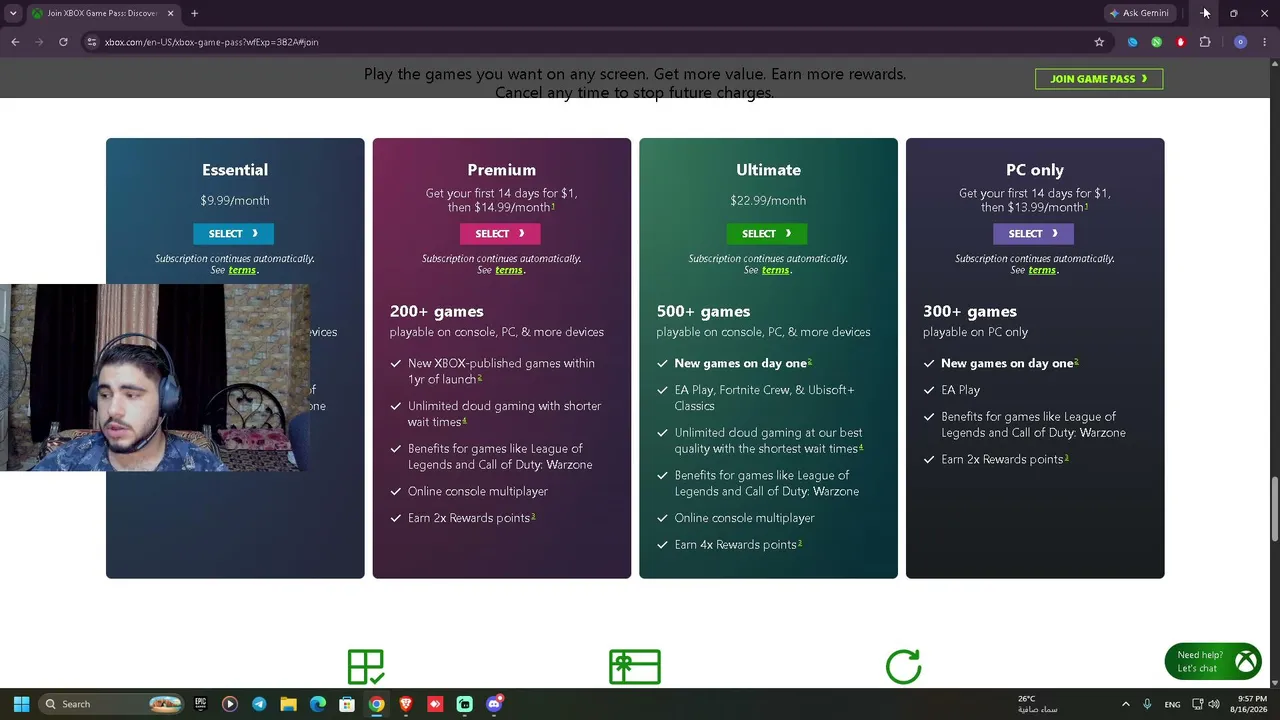The image size is (1280, 720).
Task: Select the Ultimate plan
Action: (x=767, y=233)
